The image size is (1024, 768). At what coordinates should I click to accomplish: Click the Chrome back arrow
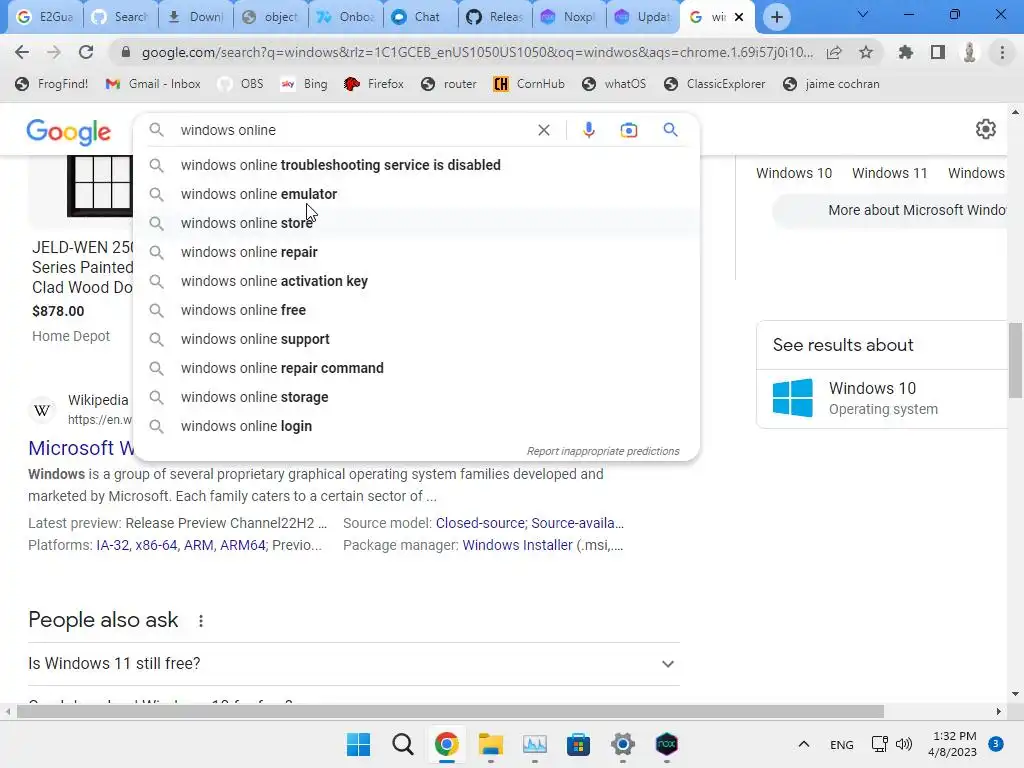[22, 52]
